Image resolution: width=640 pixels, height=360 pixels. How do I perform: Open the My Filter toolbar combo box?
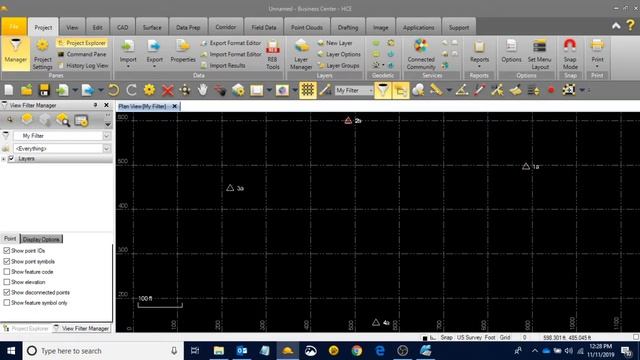[x=354, y=90]
